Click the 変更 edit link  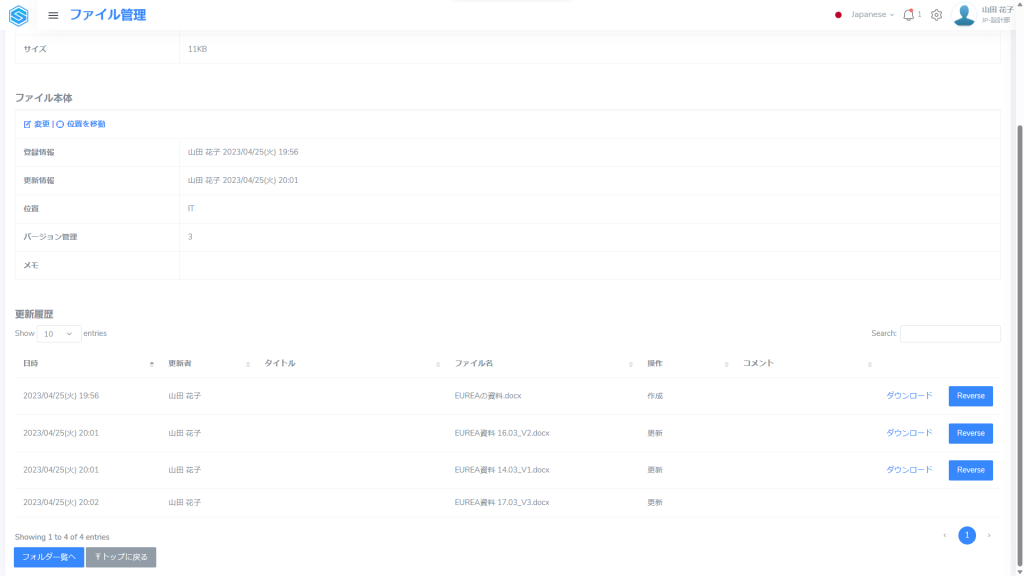coord(36,124)
